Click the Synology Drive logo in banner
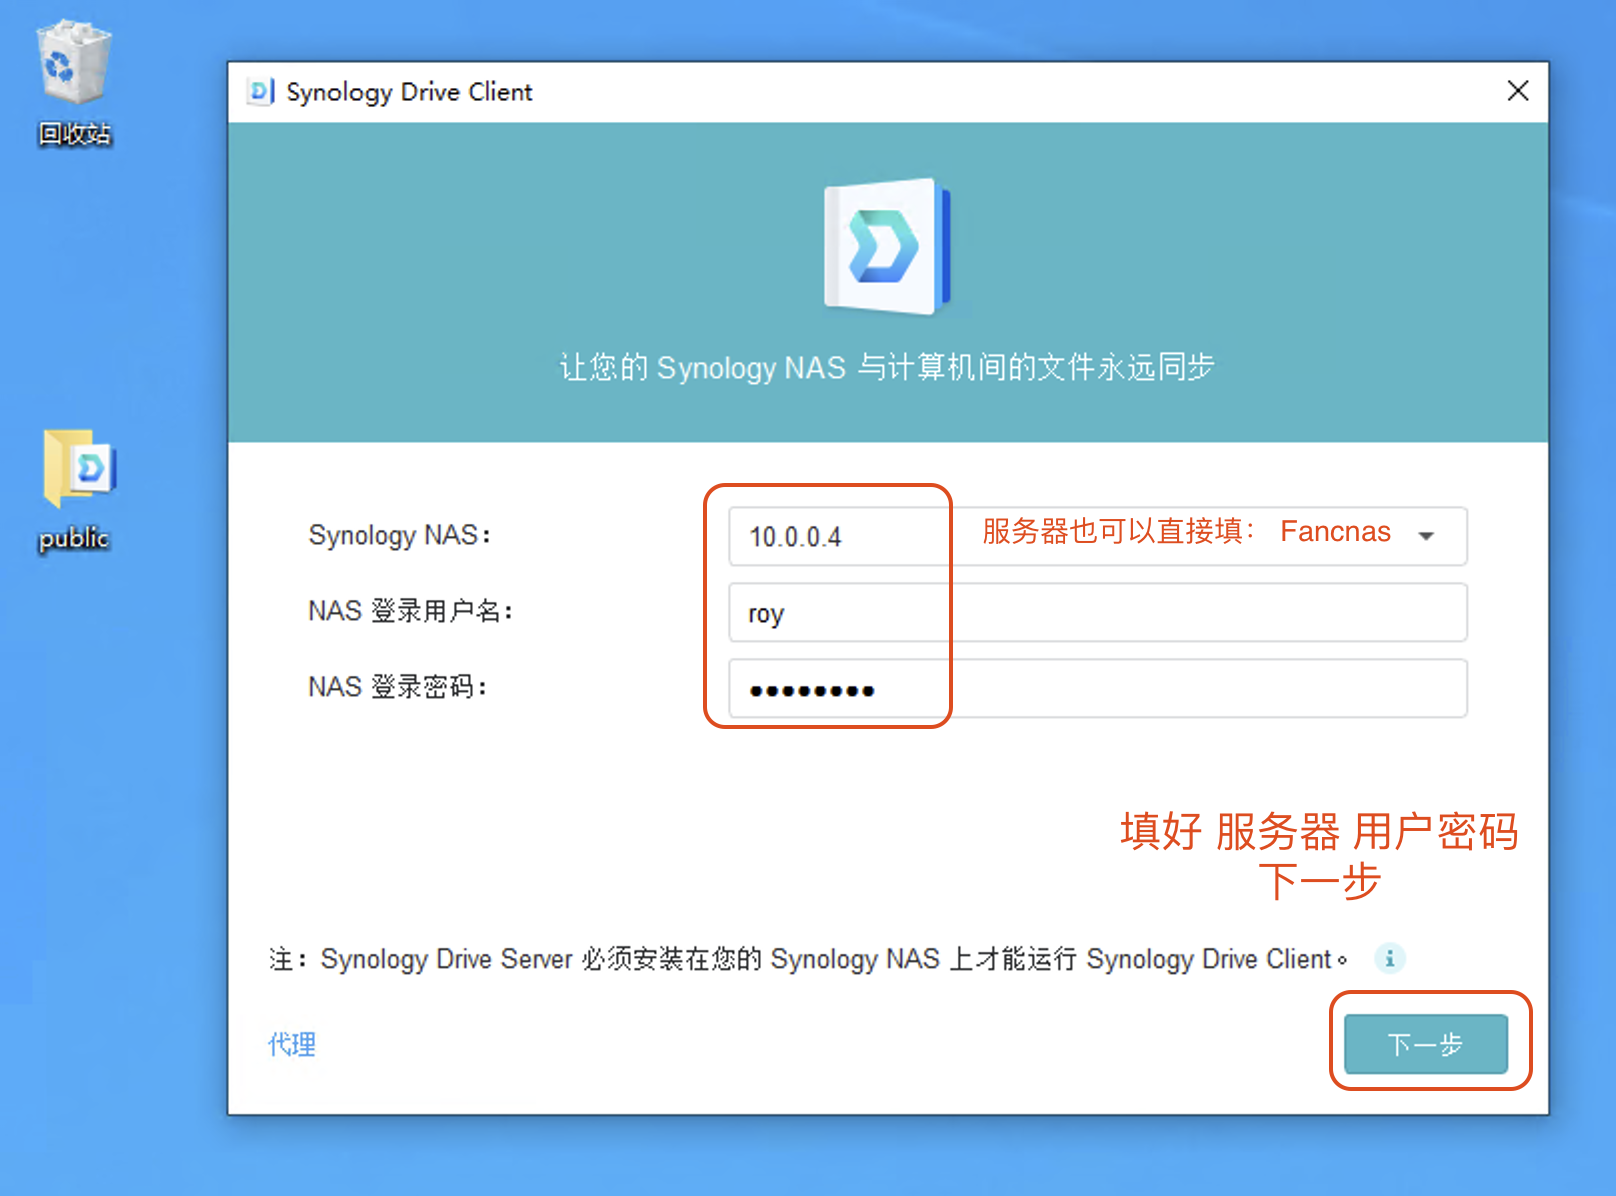Viewport: 1616px width, 1196px height. pyautogui.click(x=887, y=246)
